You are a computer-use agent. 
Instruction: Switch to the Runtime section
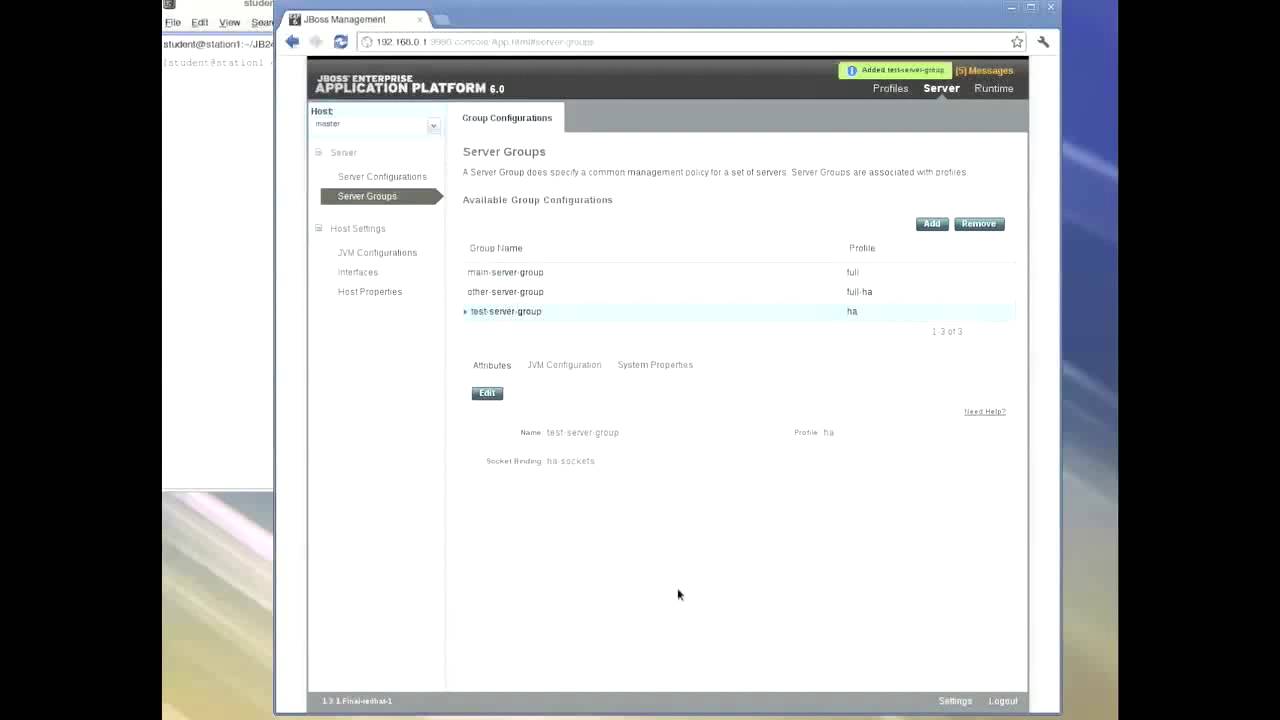coord(994,89)
